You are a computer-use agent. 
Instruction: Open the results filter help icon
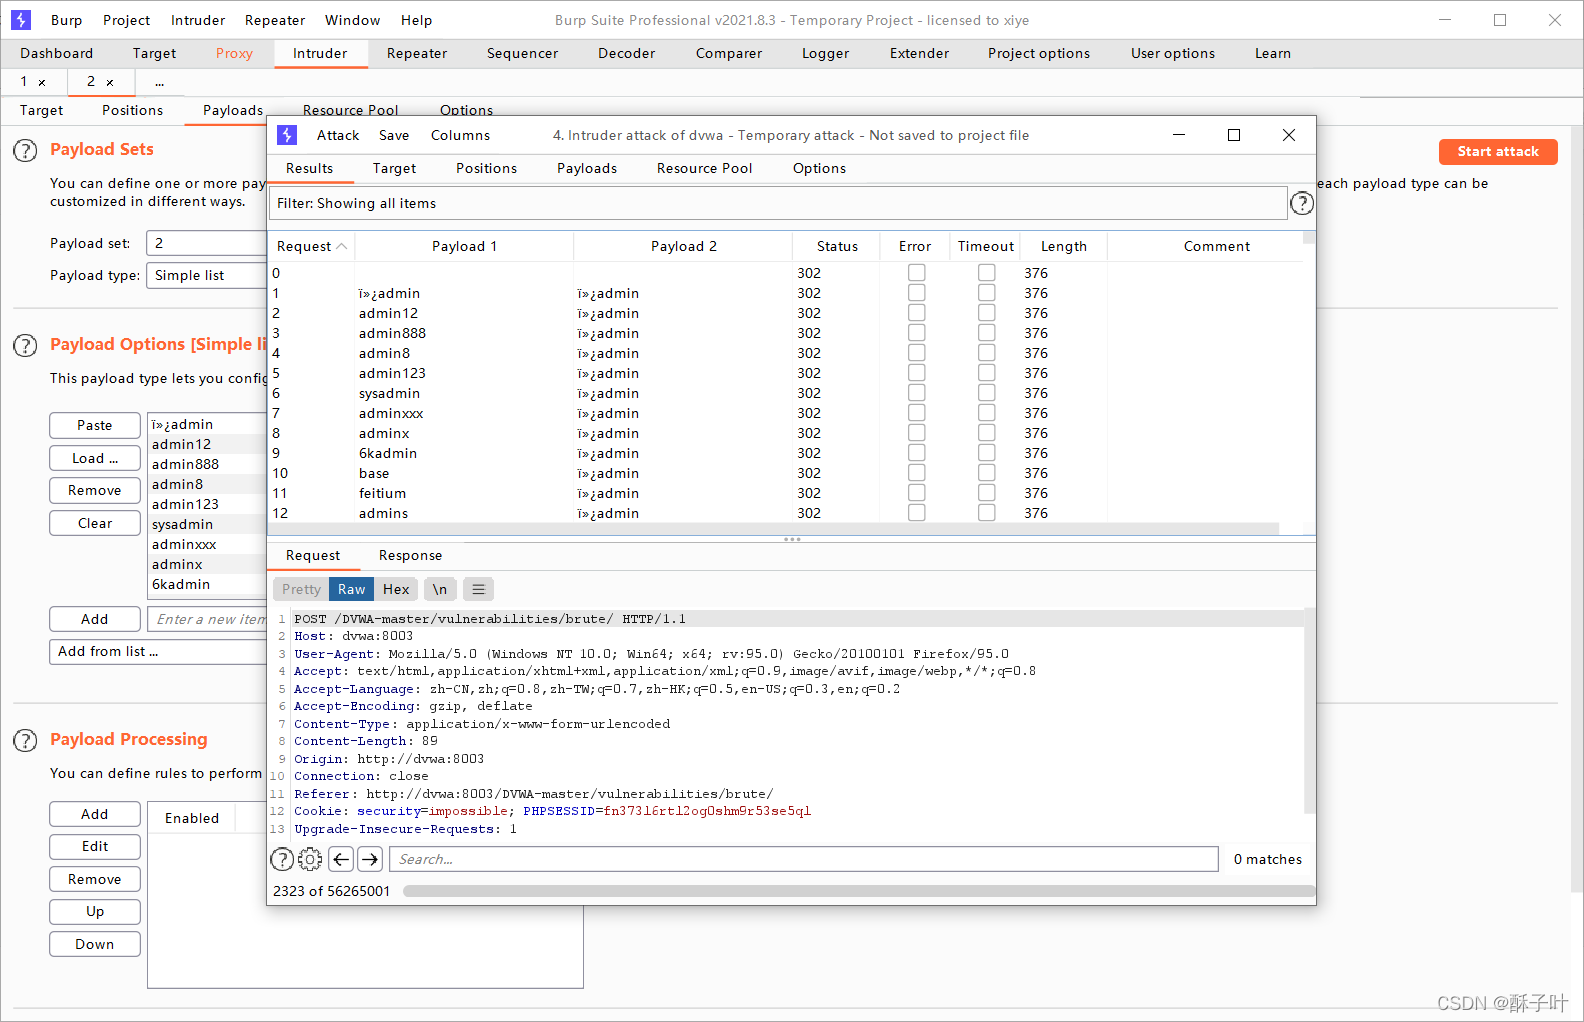pyautogui.click(x=1301, y=203)
